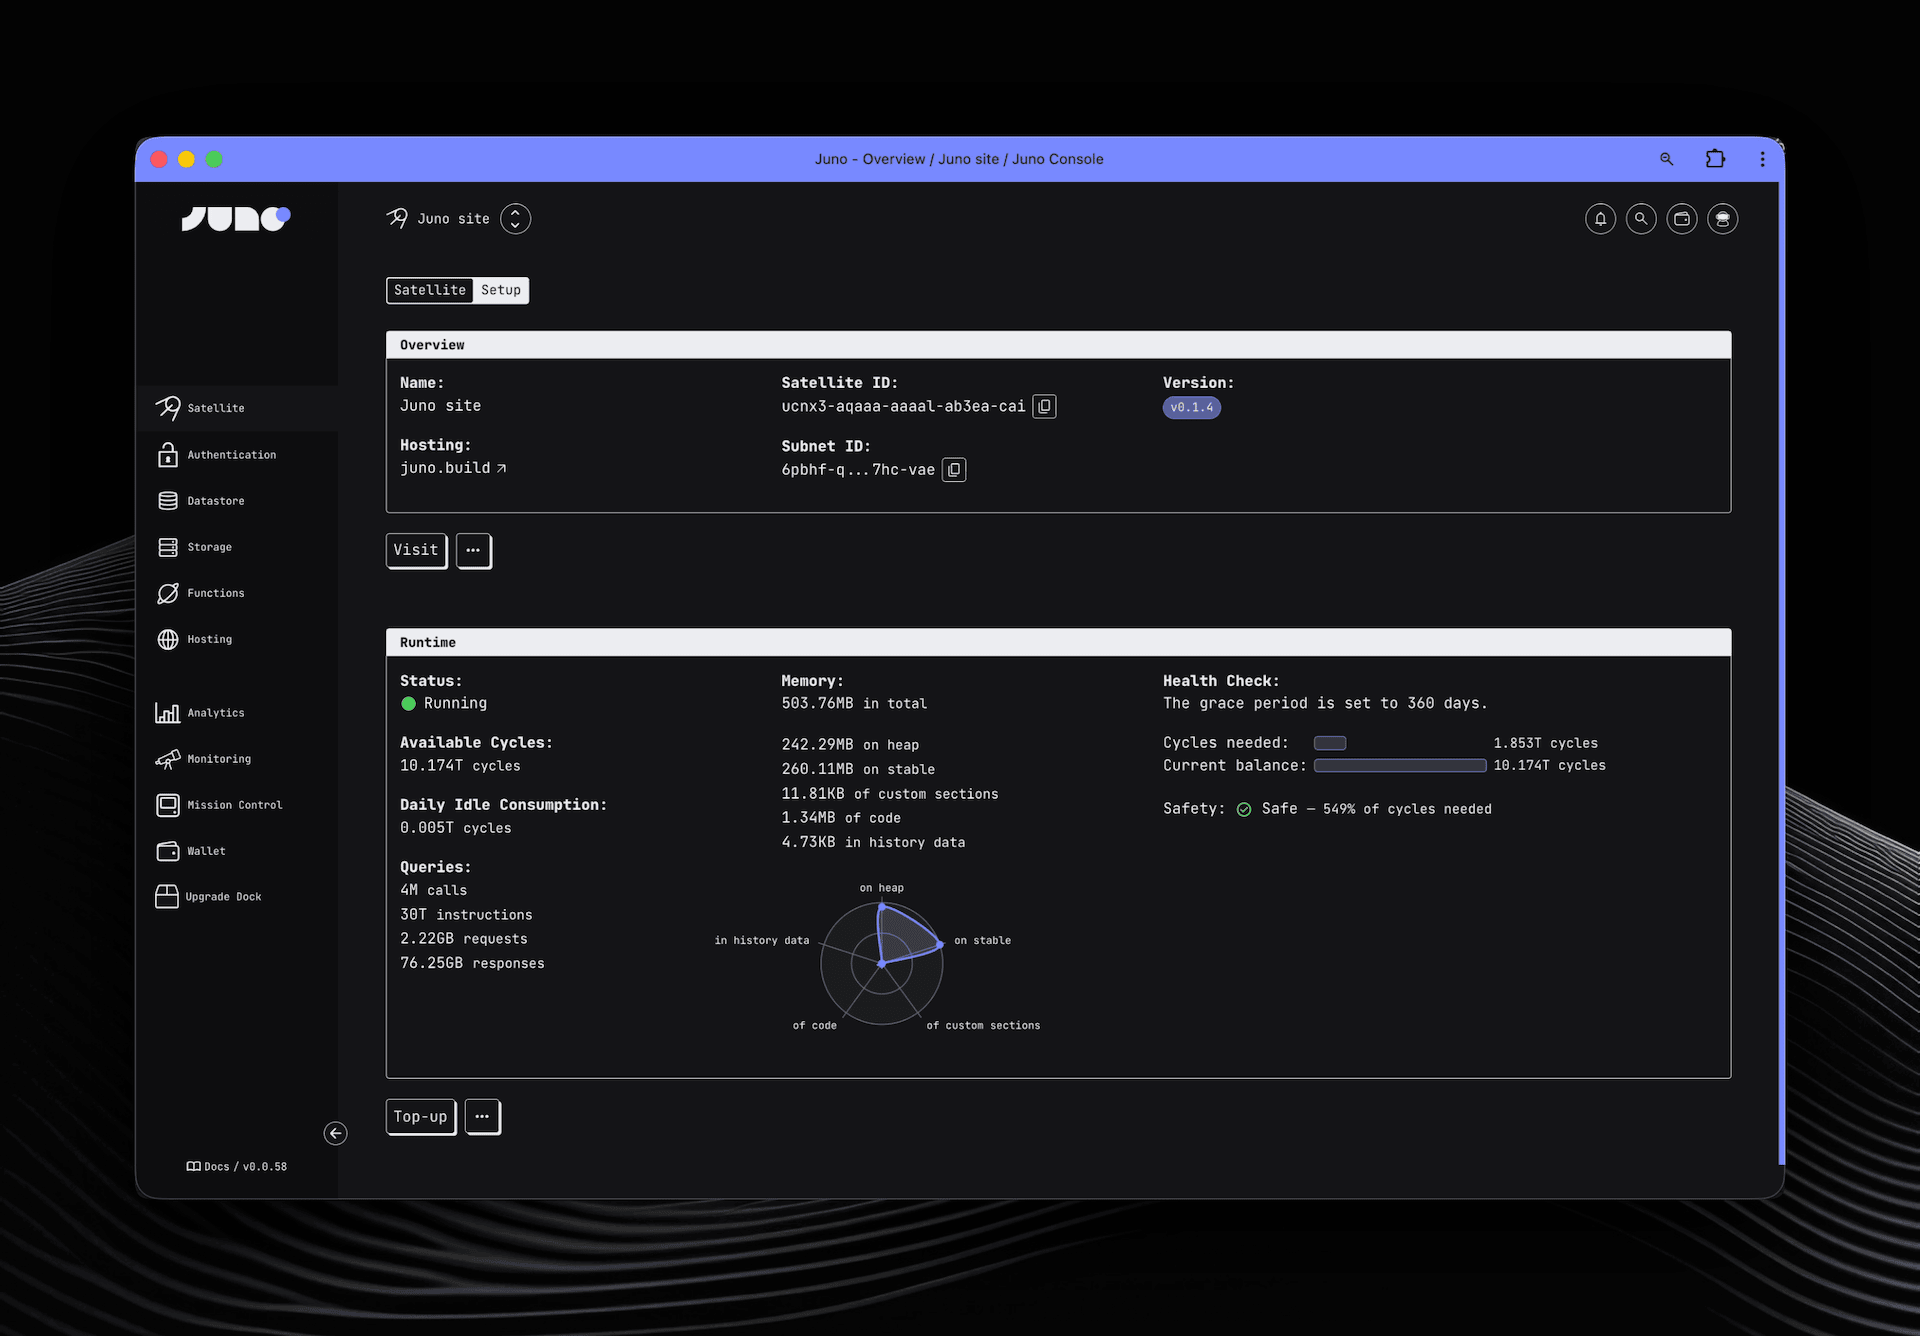Switch to the Setup tab
Viewport: 1920px width, 1336px height.
point(501,290)
